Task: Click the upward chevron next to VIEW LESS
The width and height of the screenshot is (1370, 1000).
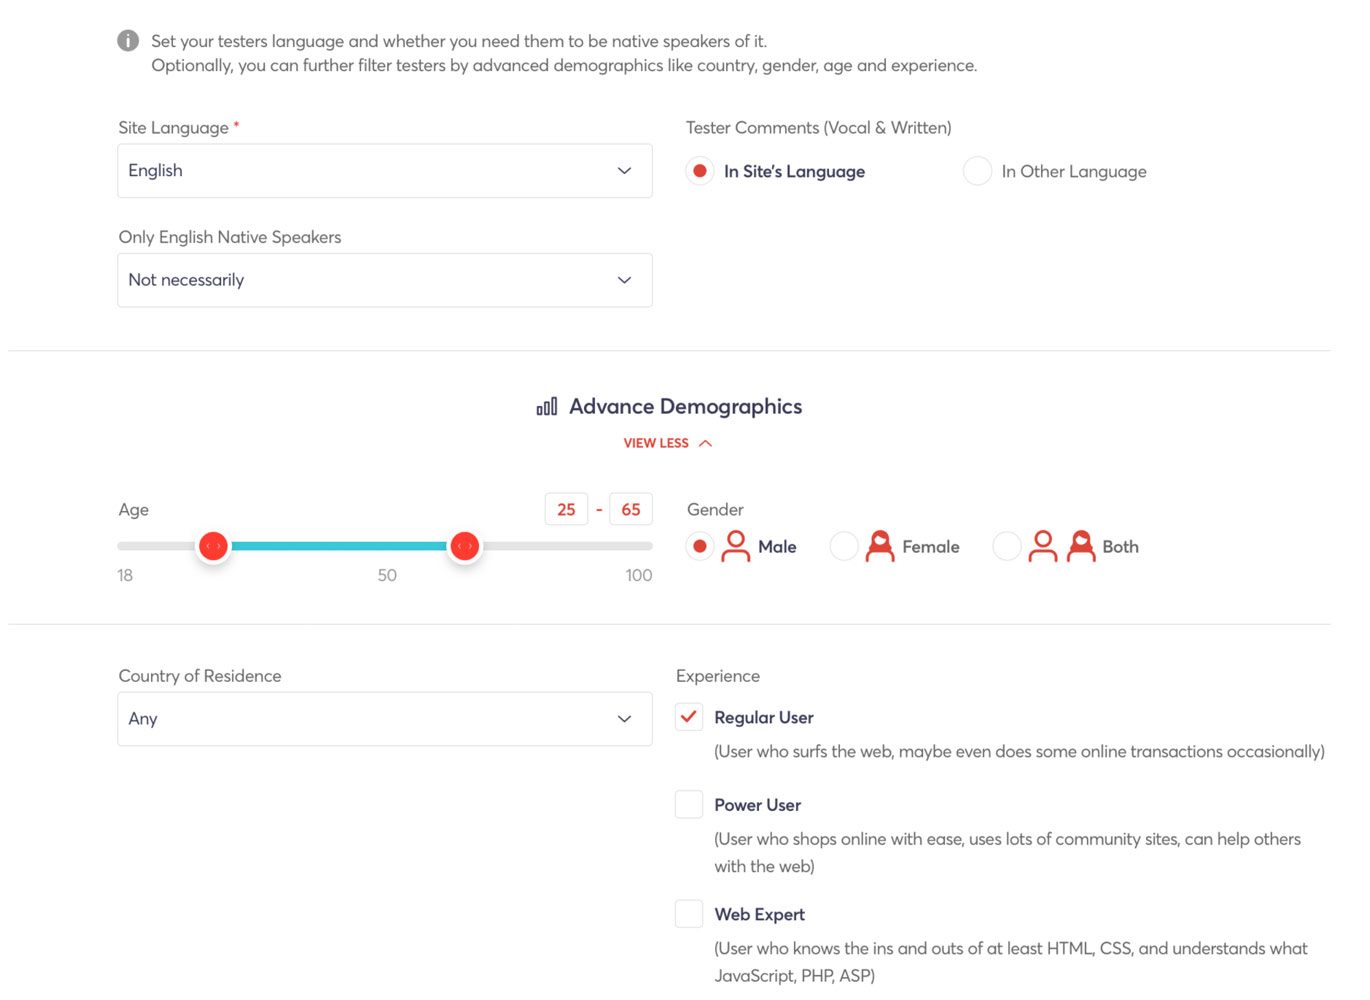Action: tap(706, 442)
